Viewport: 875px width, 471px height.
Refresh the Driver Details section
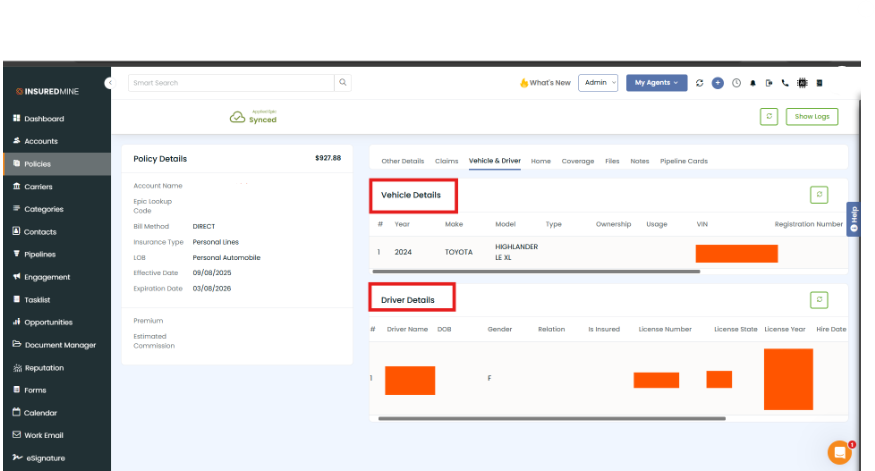[x=819, y=299]
